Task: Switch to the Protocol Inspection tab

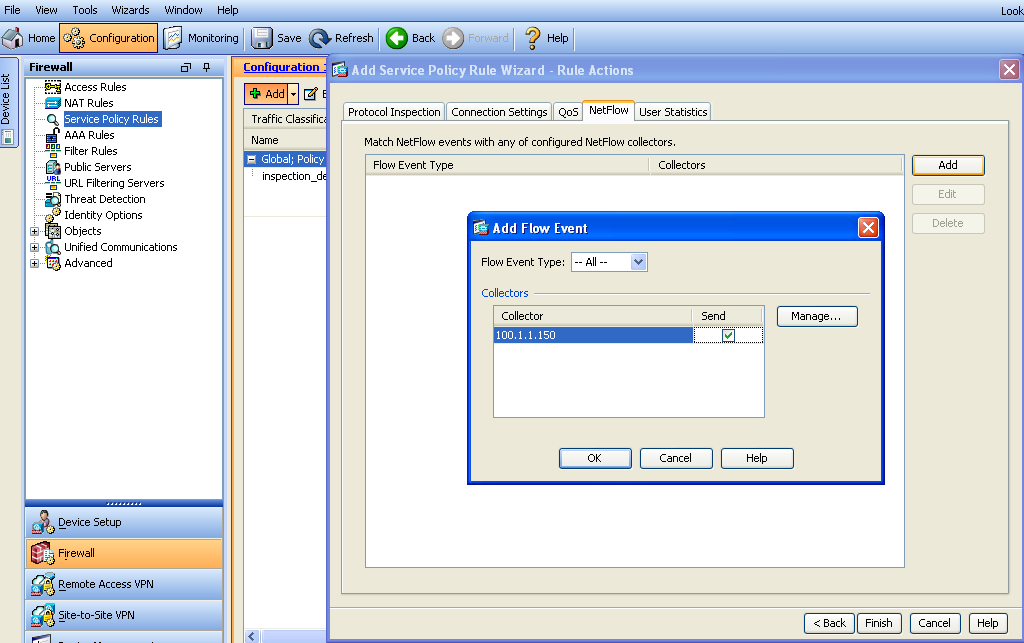Action: (x=394, y=112)
